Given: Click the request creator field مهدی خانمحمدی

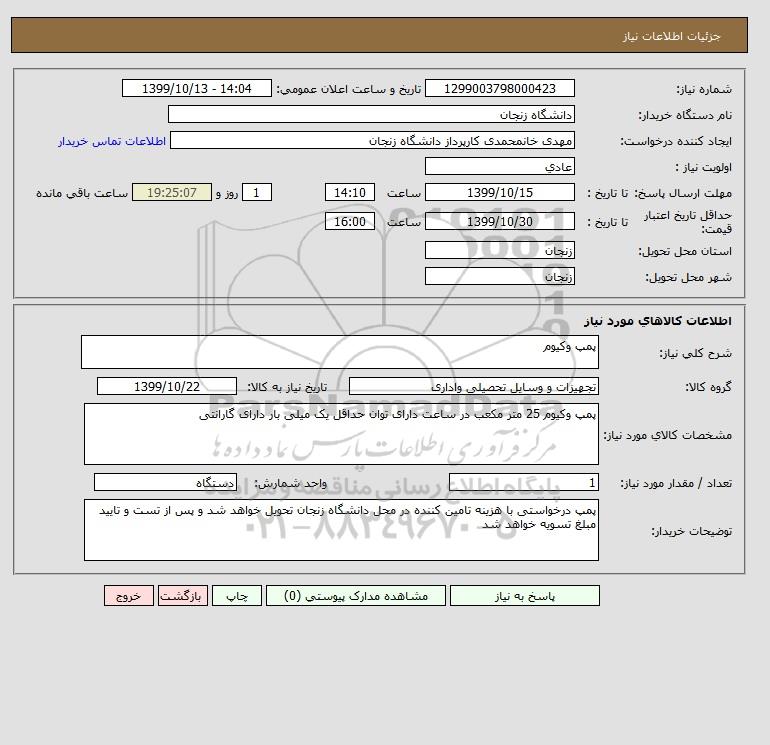Looking at the screenshot, I should [372, 140].
